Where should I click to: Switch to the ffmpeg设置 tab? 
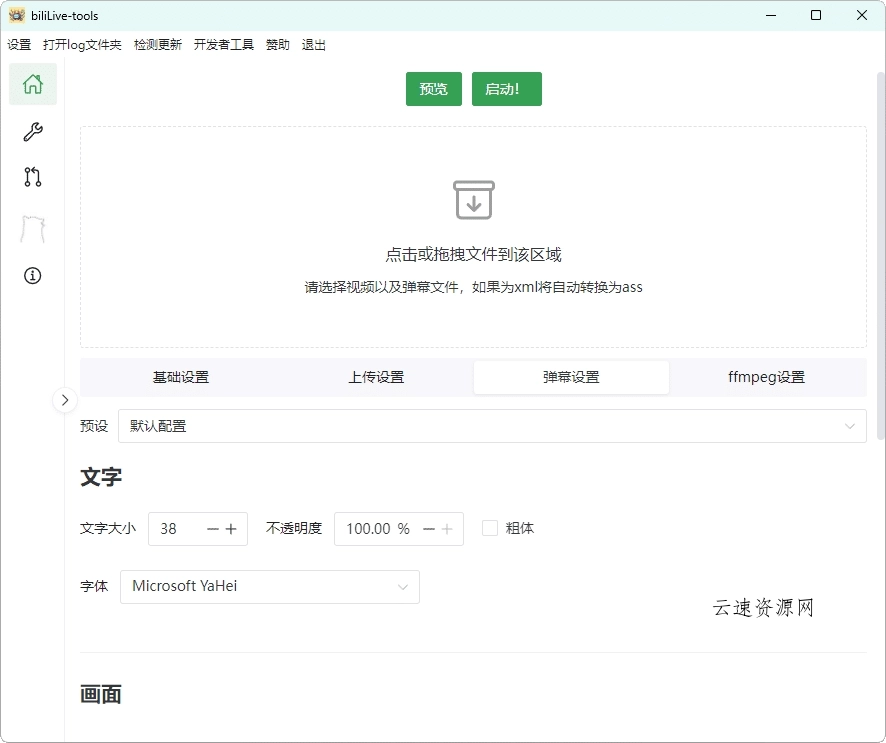click(766, 377)
